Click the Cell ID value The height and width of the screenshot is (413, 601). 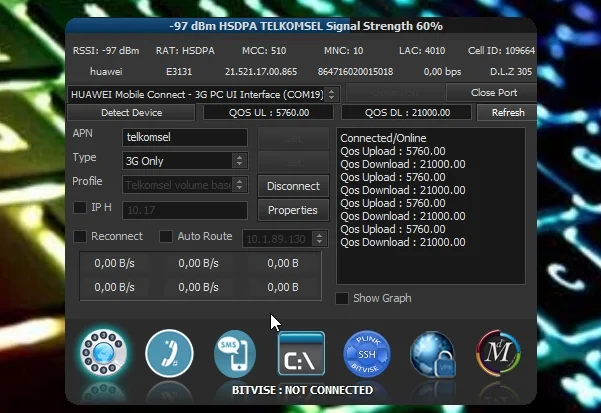[501, 51]
